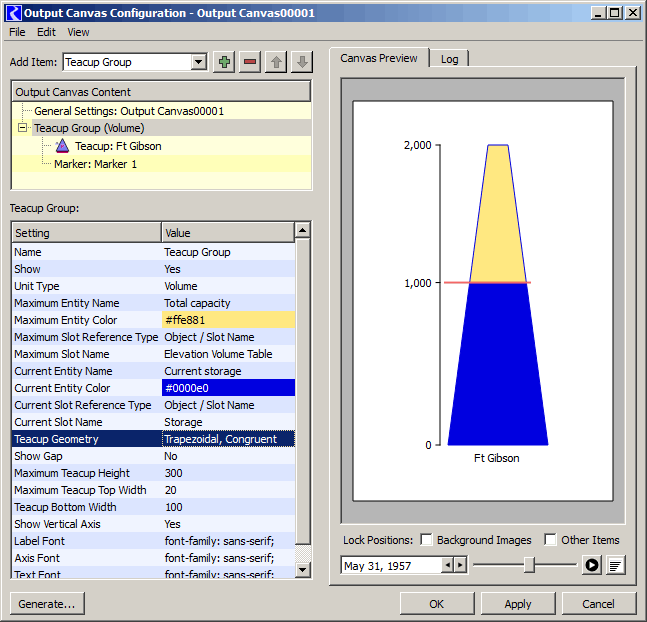Enable Lock Positions Other Items checkbox
Viewport: 647px width, 622px height.
click(x=550, y=539)
